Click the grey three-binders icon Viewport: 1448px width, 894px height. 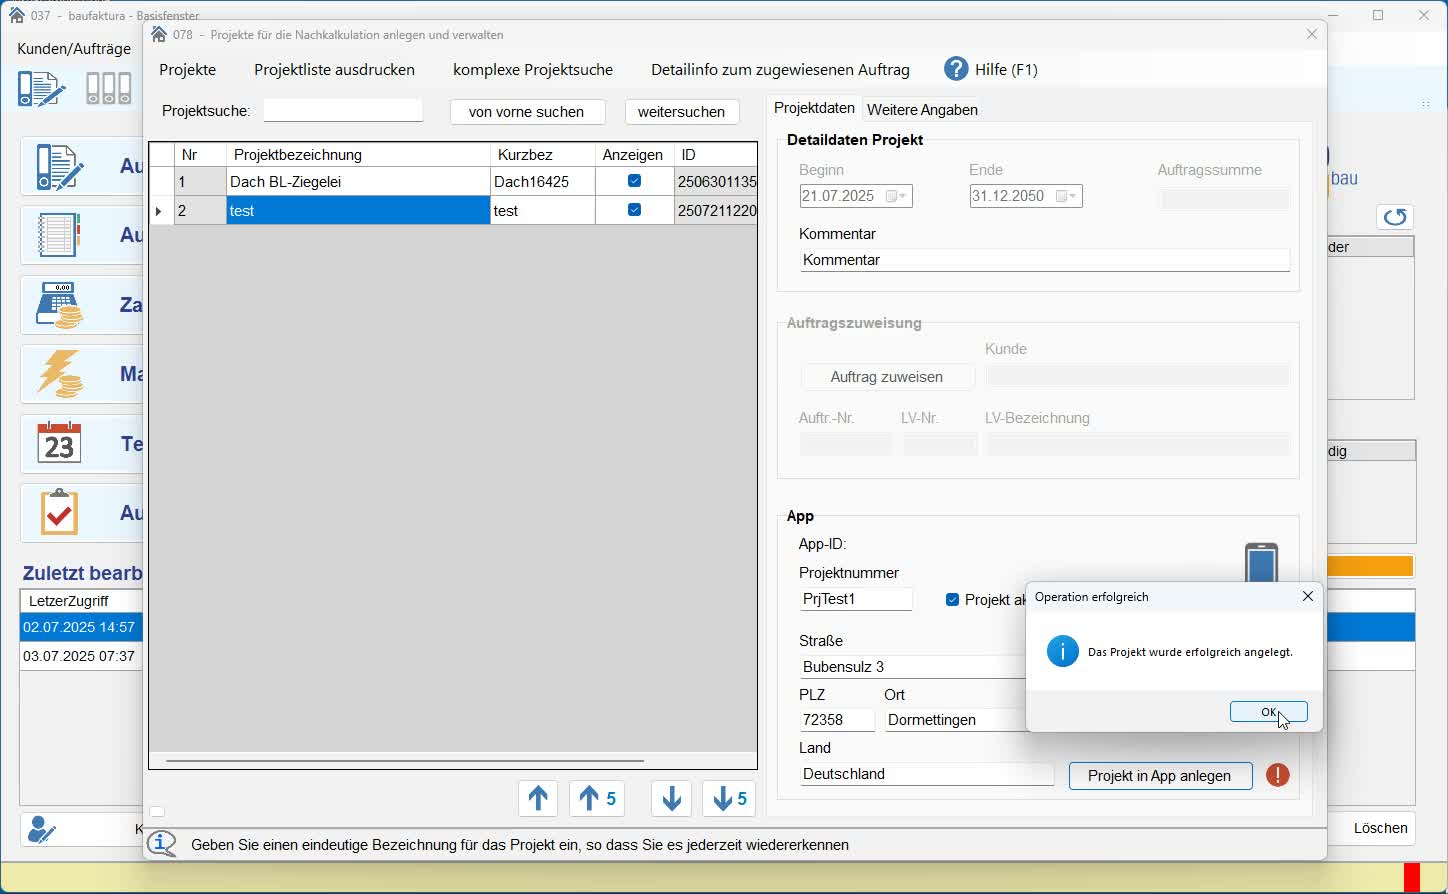point(109,89)
